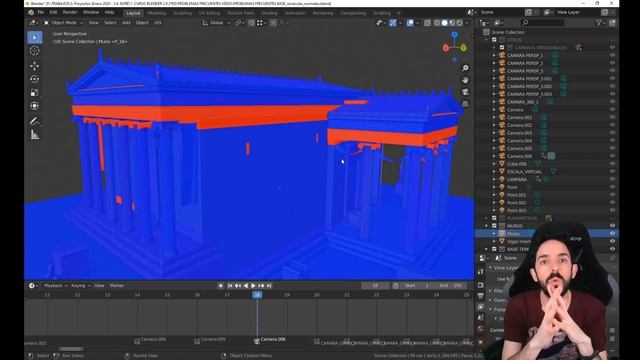Open the outliner display mode icon
Screen dimensions: 640x360
click(x=499, y=23)
